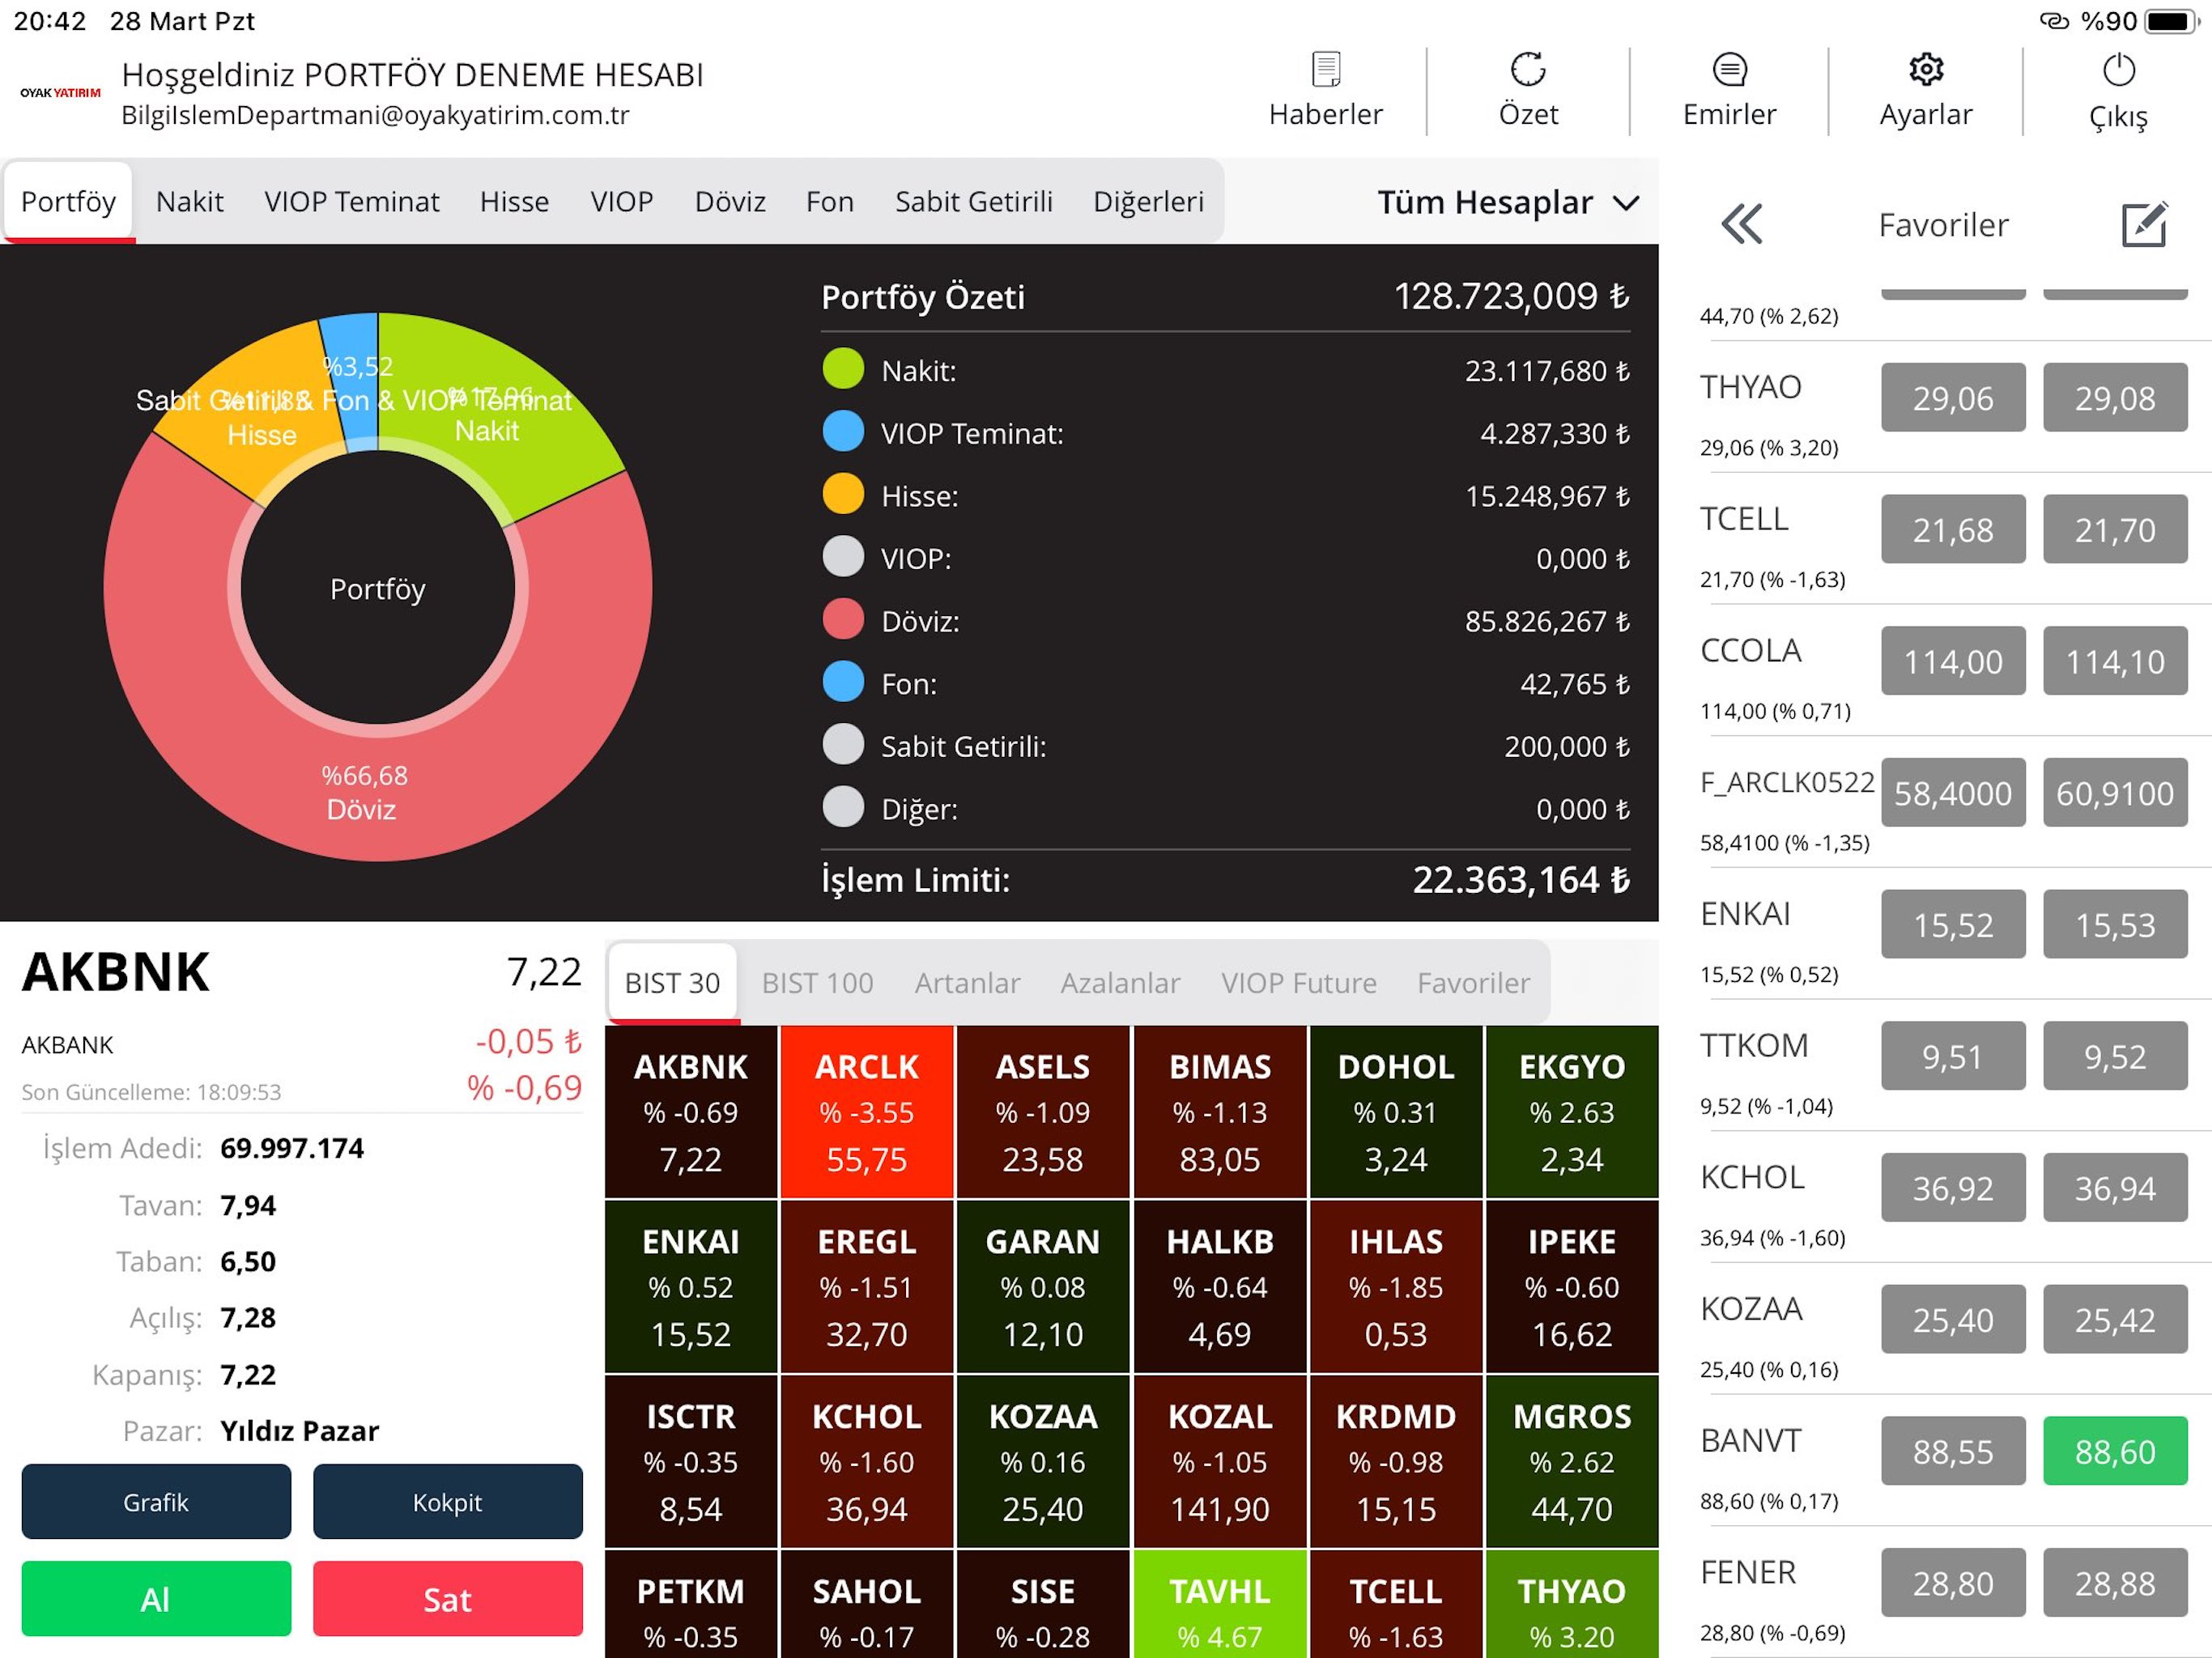Open the Diğerleri tab
This screenshot has width=2212, height=1658.
pyautogui.click(x=1148, y=202)
